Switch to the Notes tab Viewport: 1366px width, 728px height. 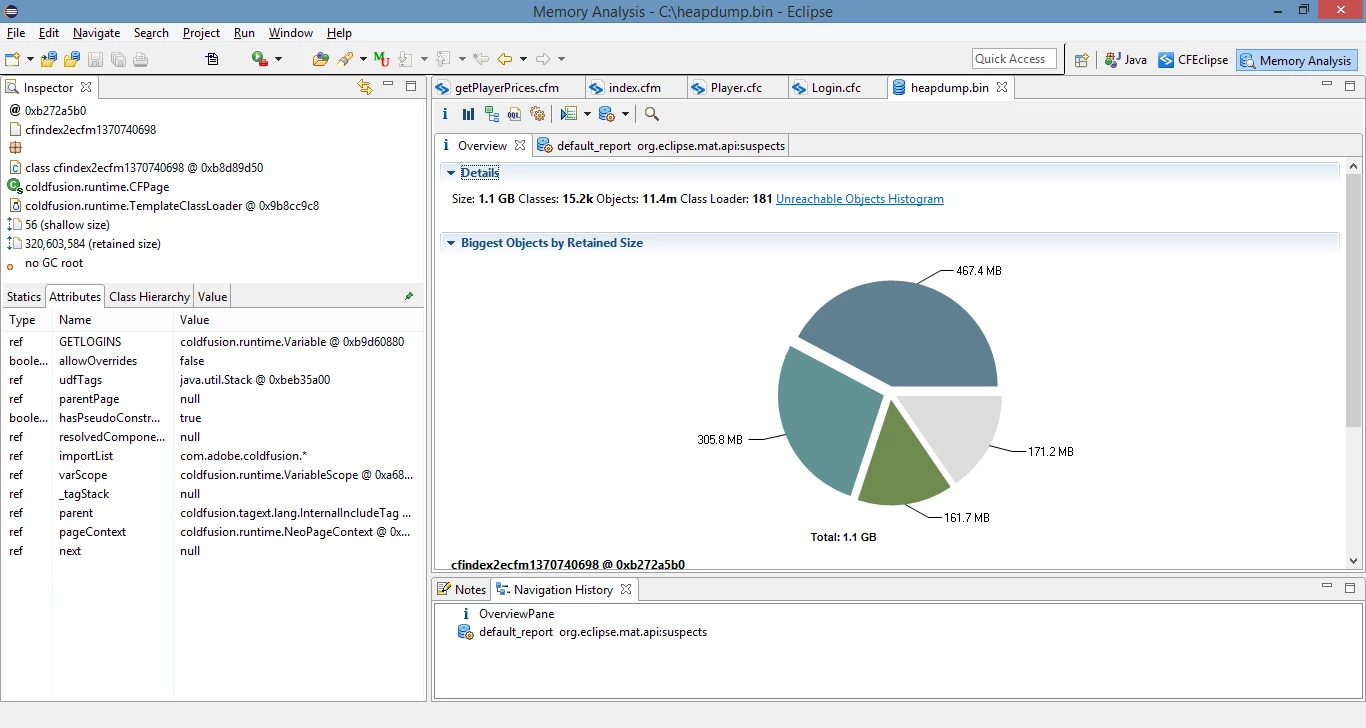click(x=462, y=590)
